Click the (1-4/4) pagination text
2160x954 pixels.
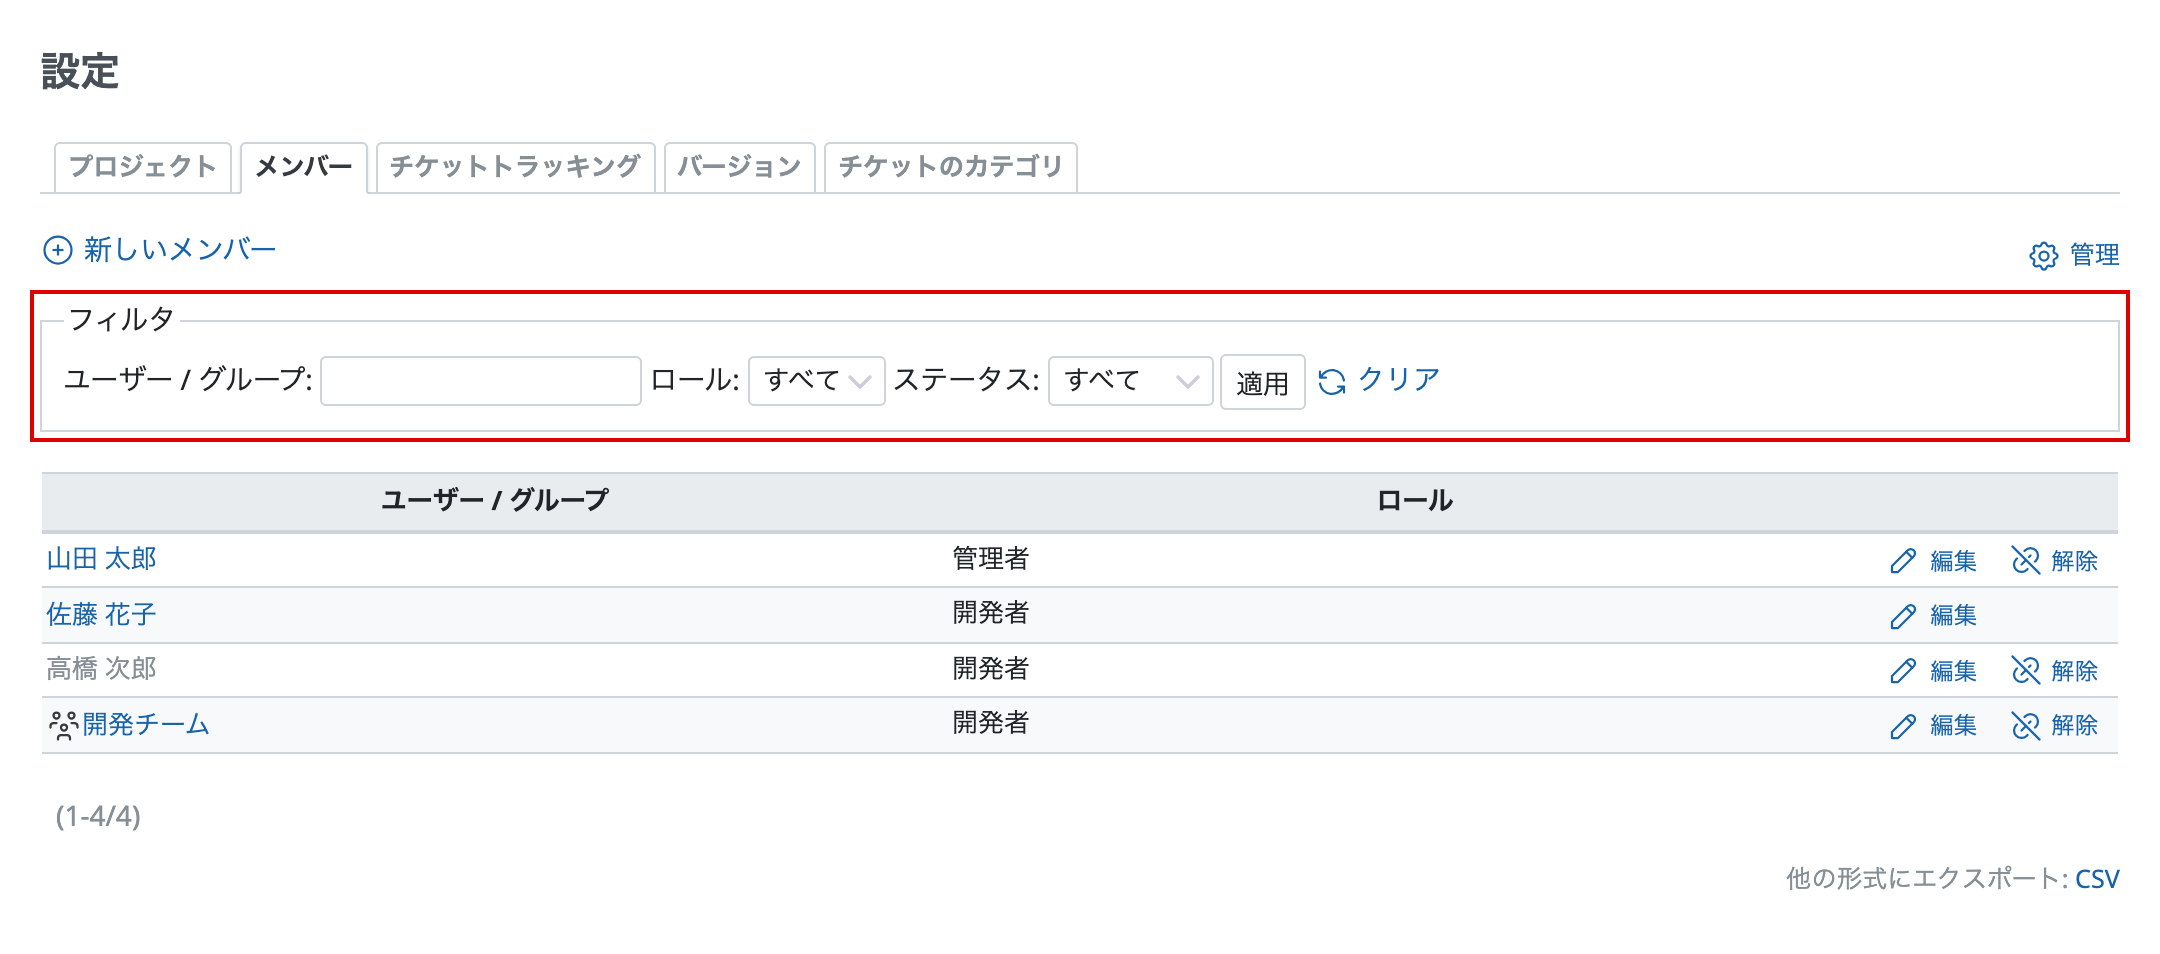(x=98, y=817)
